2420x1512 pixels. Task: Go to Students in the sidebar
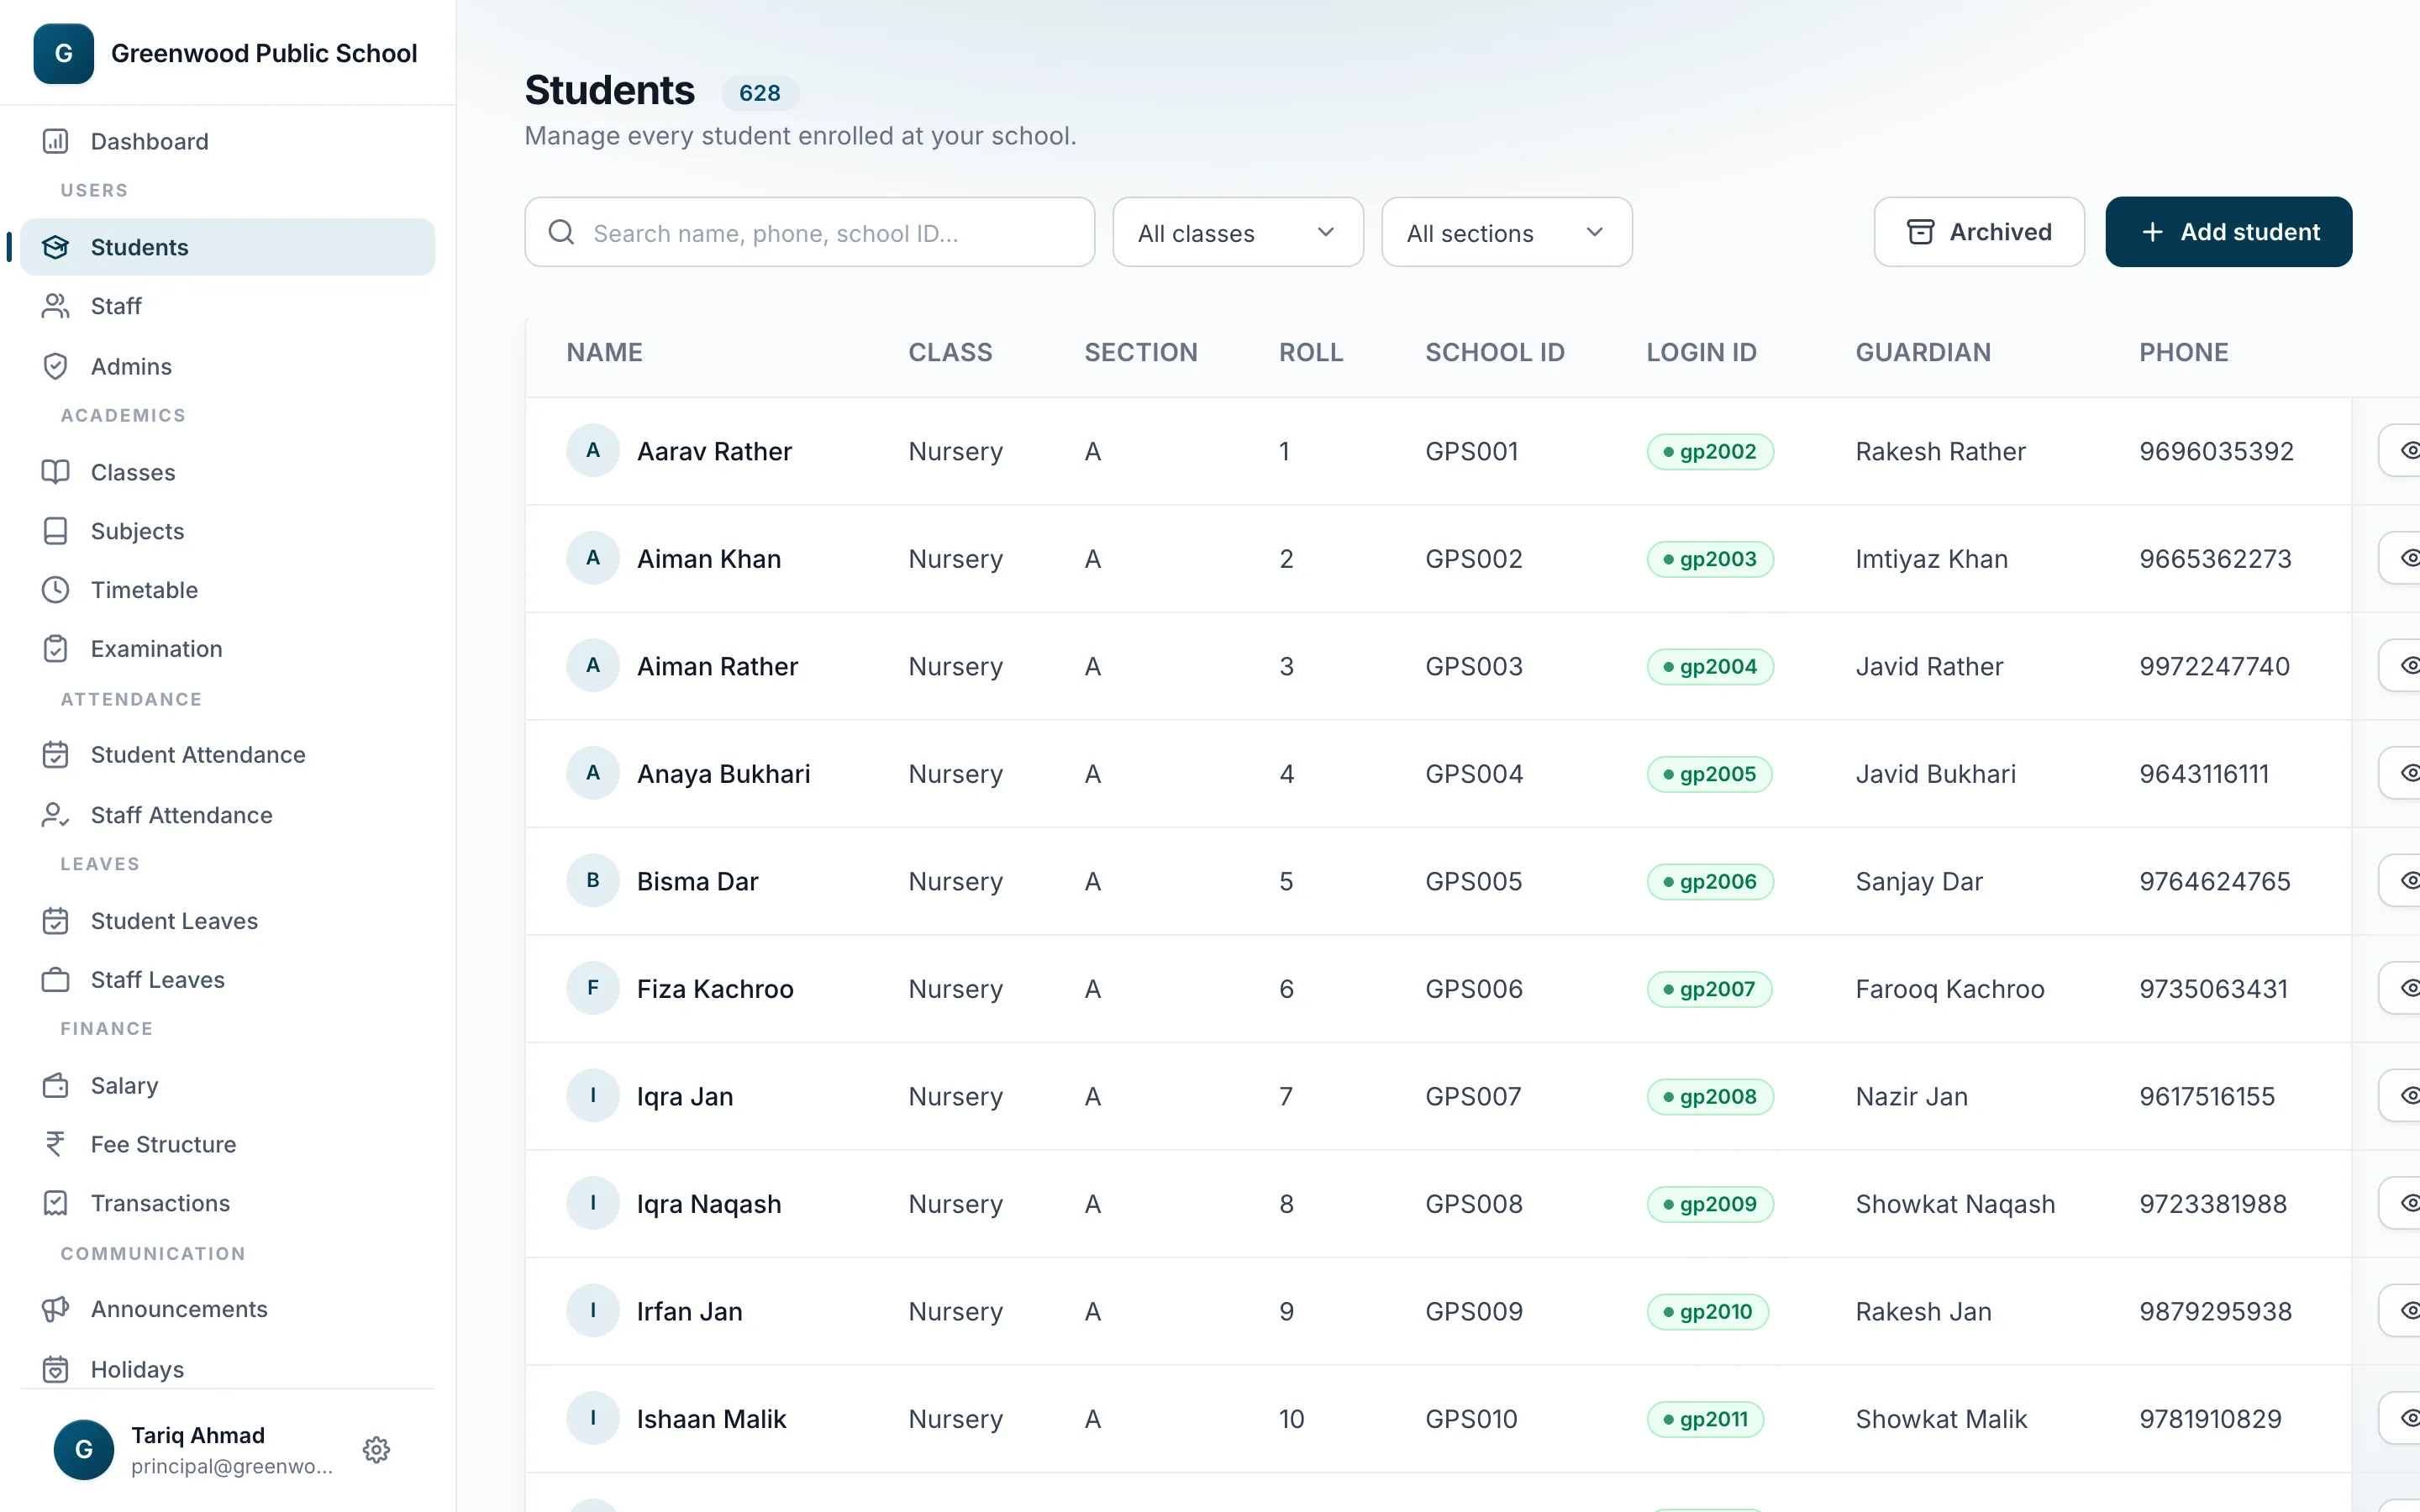pyautogui.click(x=228, y=247)
